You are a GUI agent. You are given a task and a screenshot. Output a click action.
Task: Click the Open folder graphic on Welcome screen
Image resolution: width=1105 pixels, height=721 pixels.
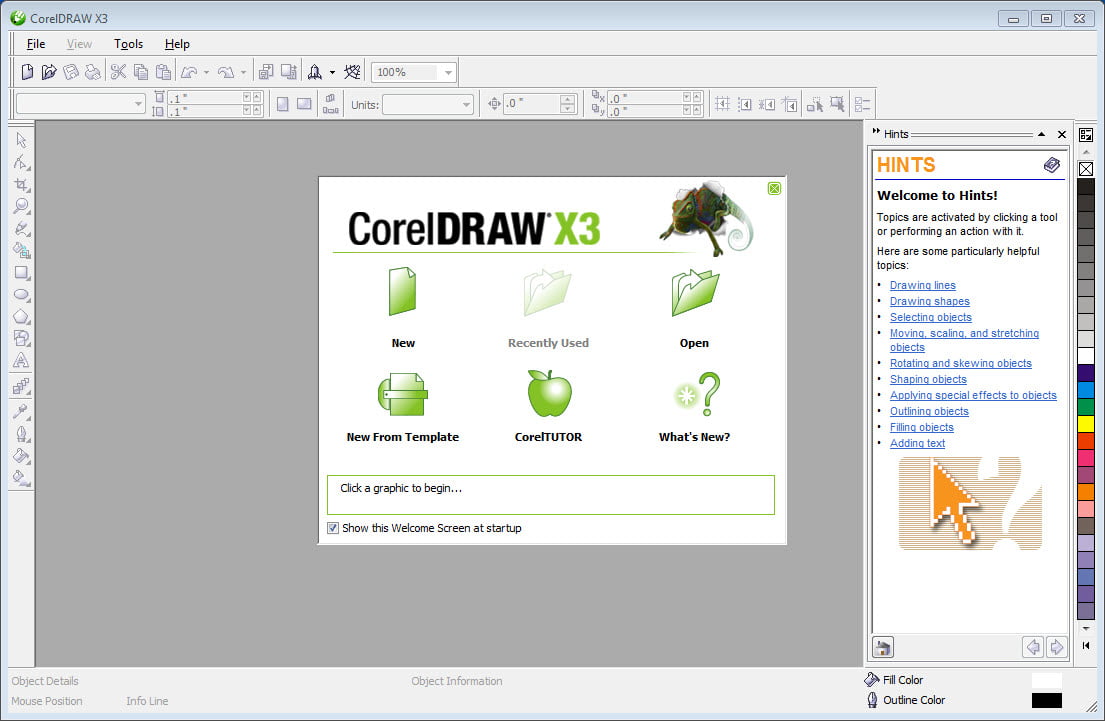pyautogui.click(x=695, y=292)
